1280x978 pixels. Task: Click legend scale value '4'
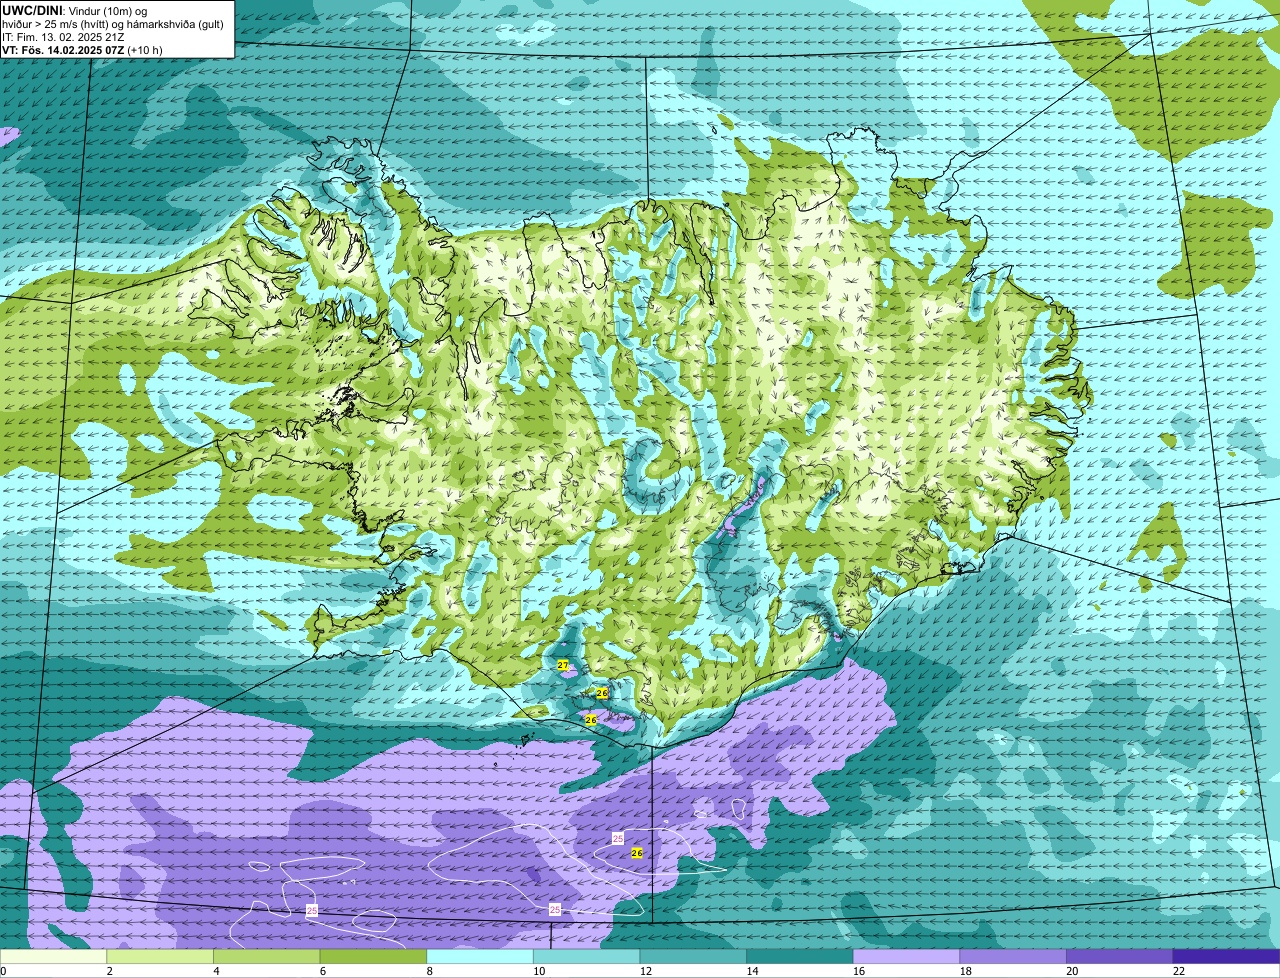tap(216, 971)
